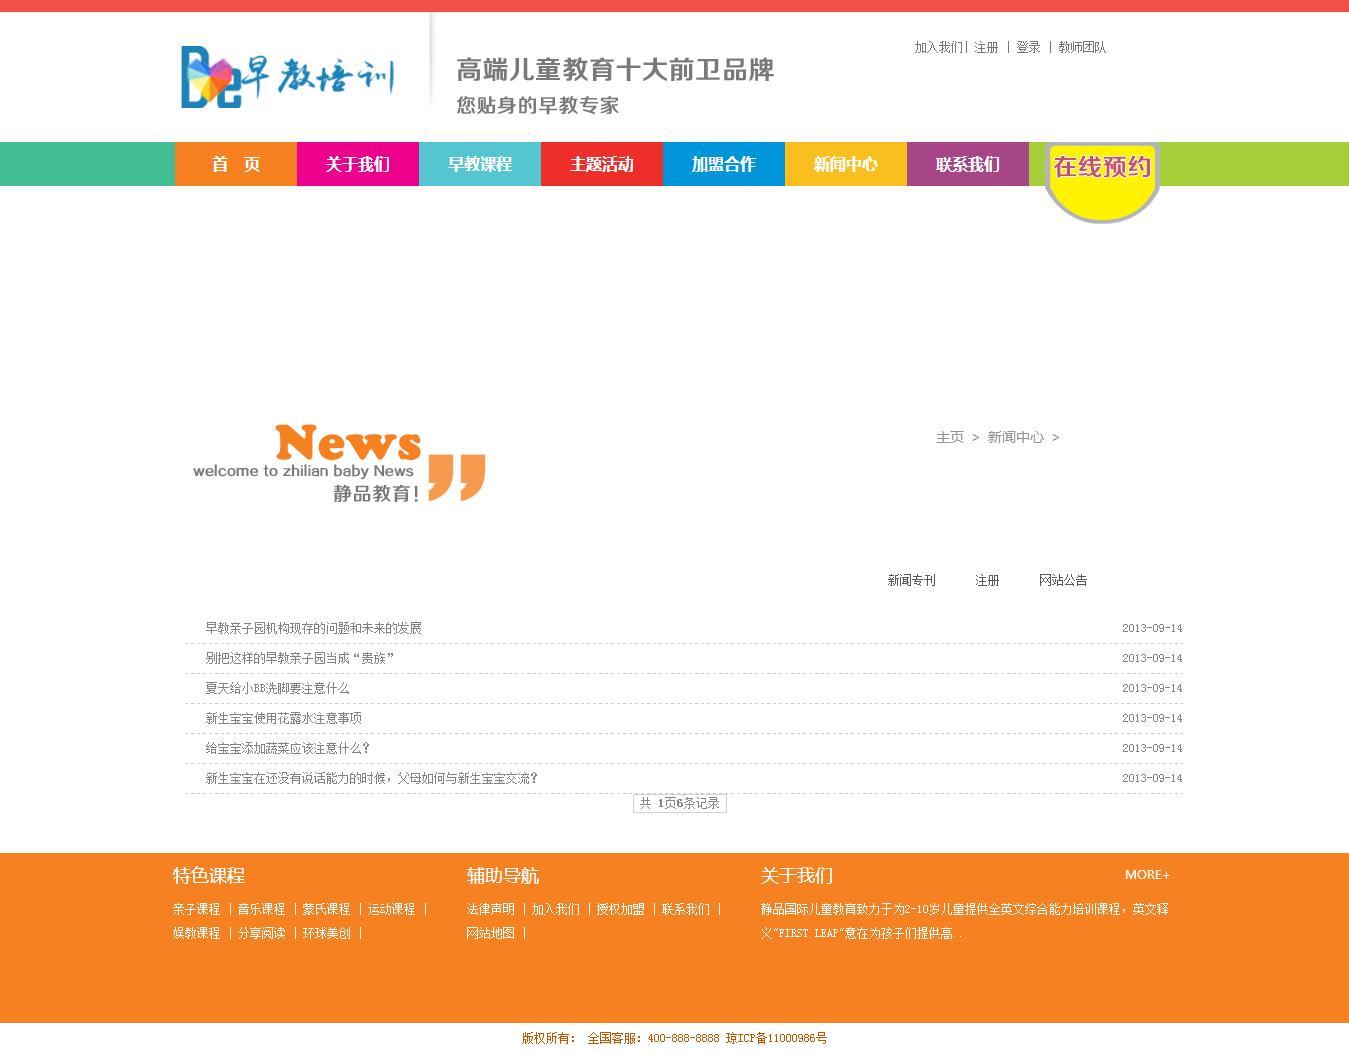Open 亲子课程 in footer featured courses
This screenshot has height=1053, width=1349.
tap(196, 909)
